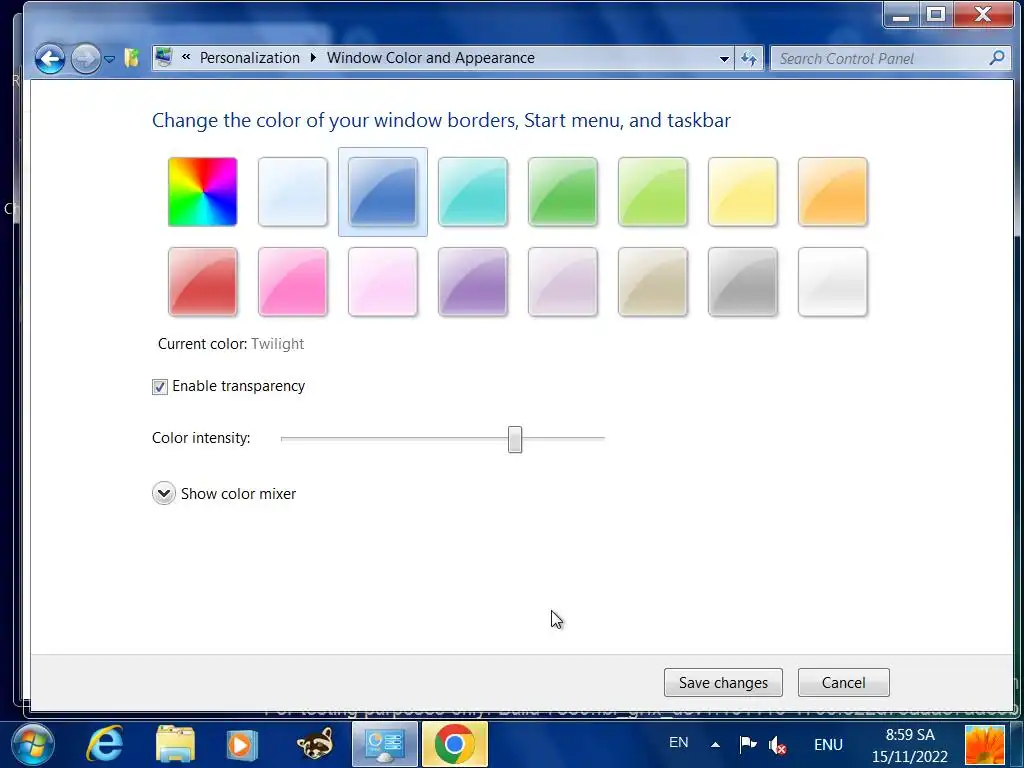Select the rainbow color-wheel swatch
1024x768 pixels.
click(202, 192)
